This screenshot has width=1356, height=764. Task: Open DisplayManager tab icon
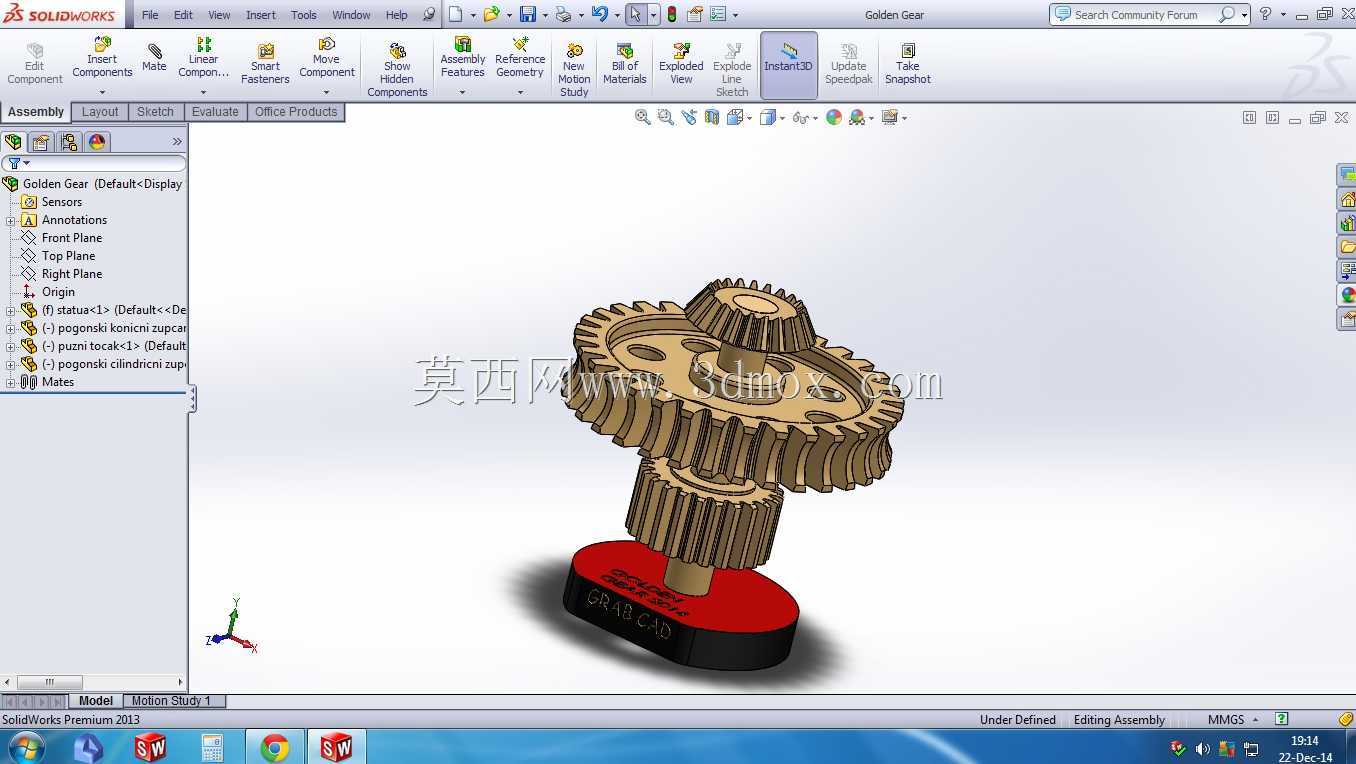97,142
